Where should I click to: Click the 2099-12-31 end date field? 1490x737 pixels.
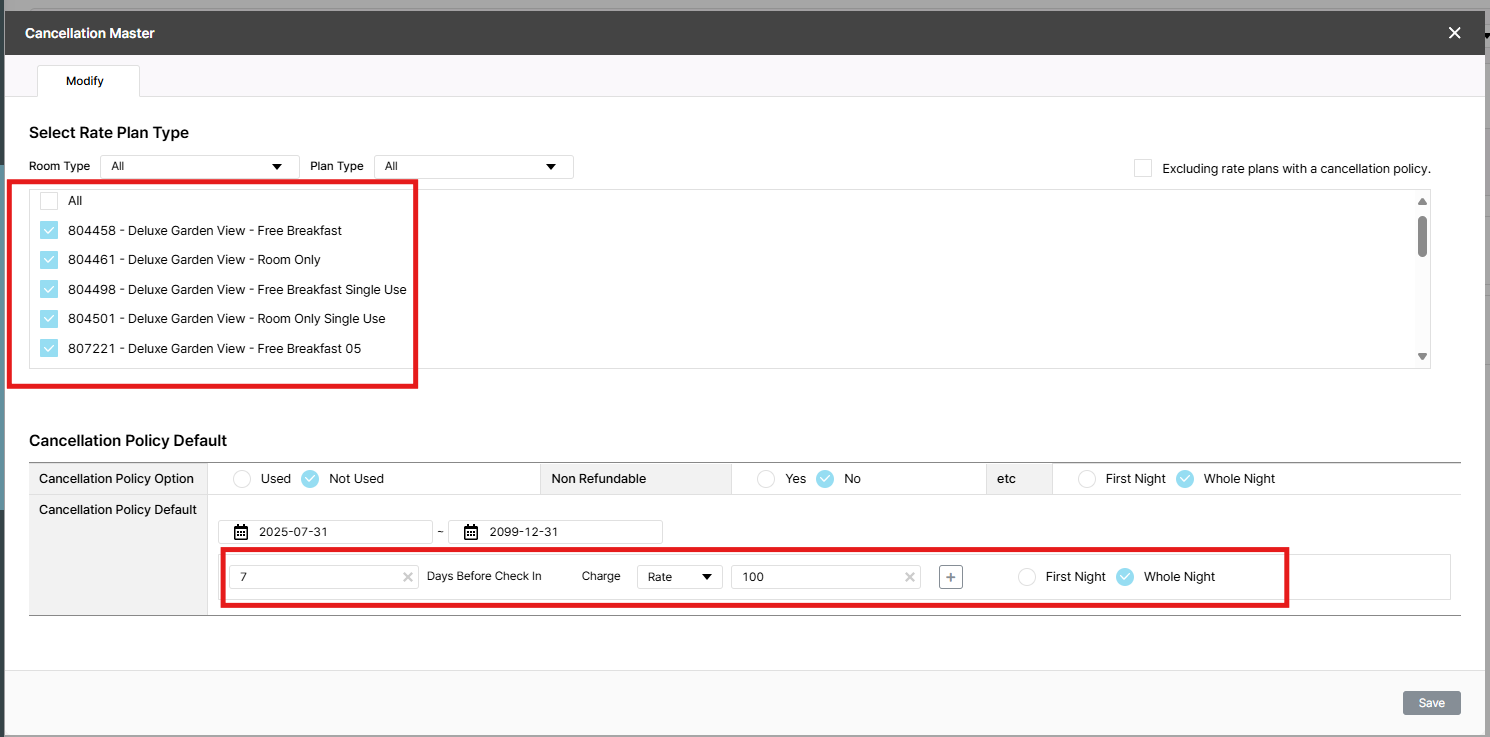coord(565,532)
